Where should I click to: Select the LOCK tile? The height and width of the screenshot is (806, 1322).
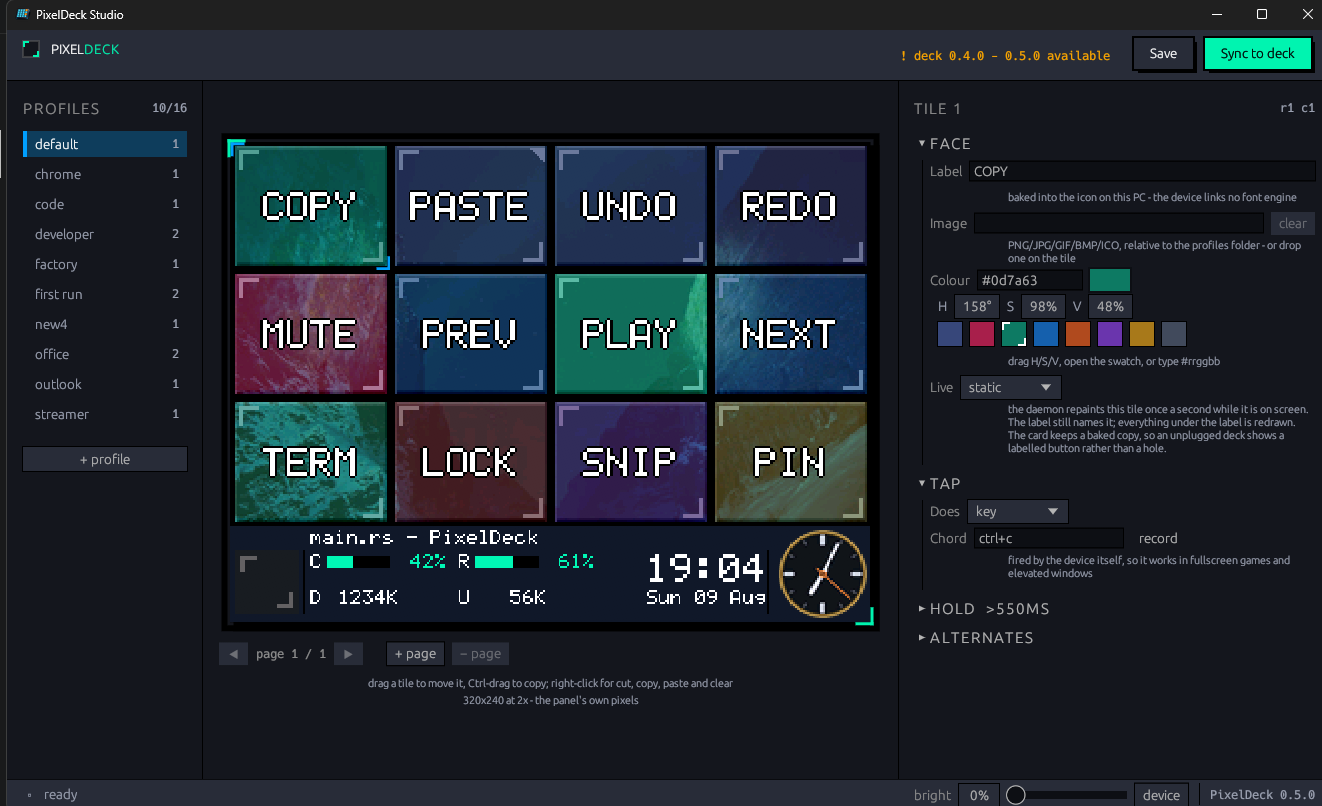pos(470,462)
